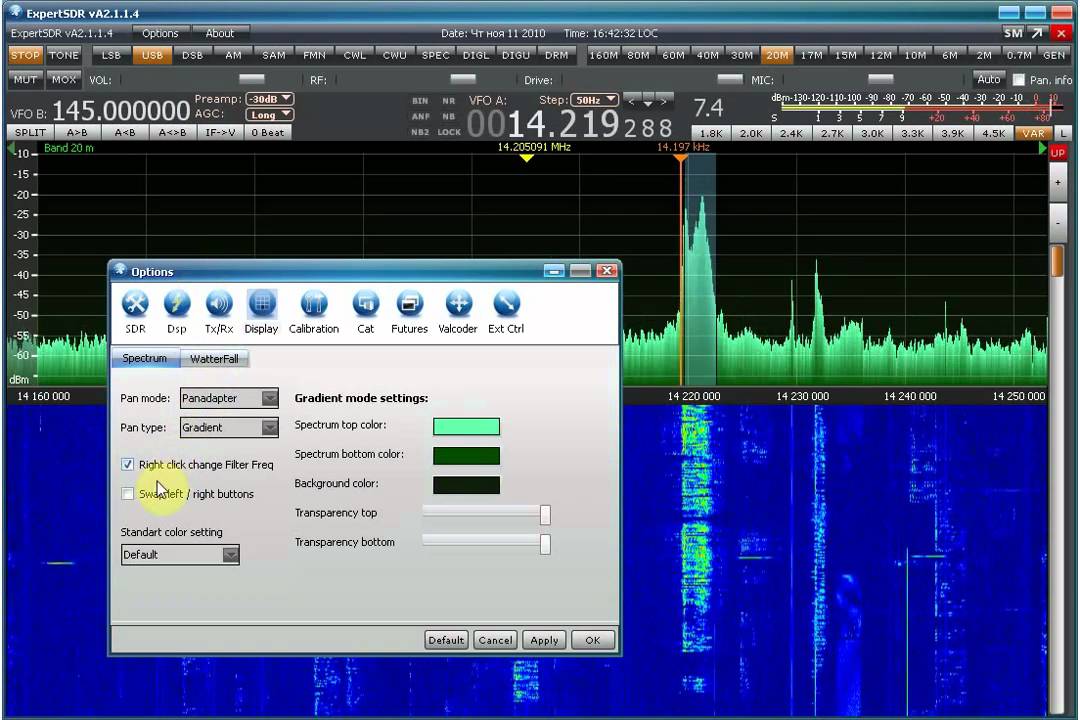Toggle the Auto button near MIC
Image resolution: width=1080 pixels, height=720 pixels.
(988, 79)
